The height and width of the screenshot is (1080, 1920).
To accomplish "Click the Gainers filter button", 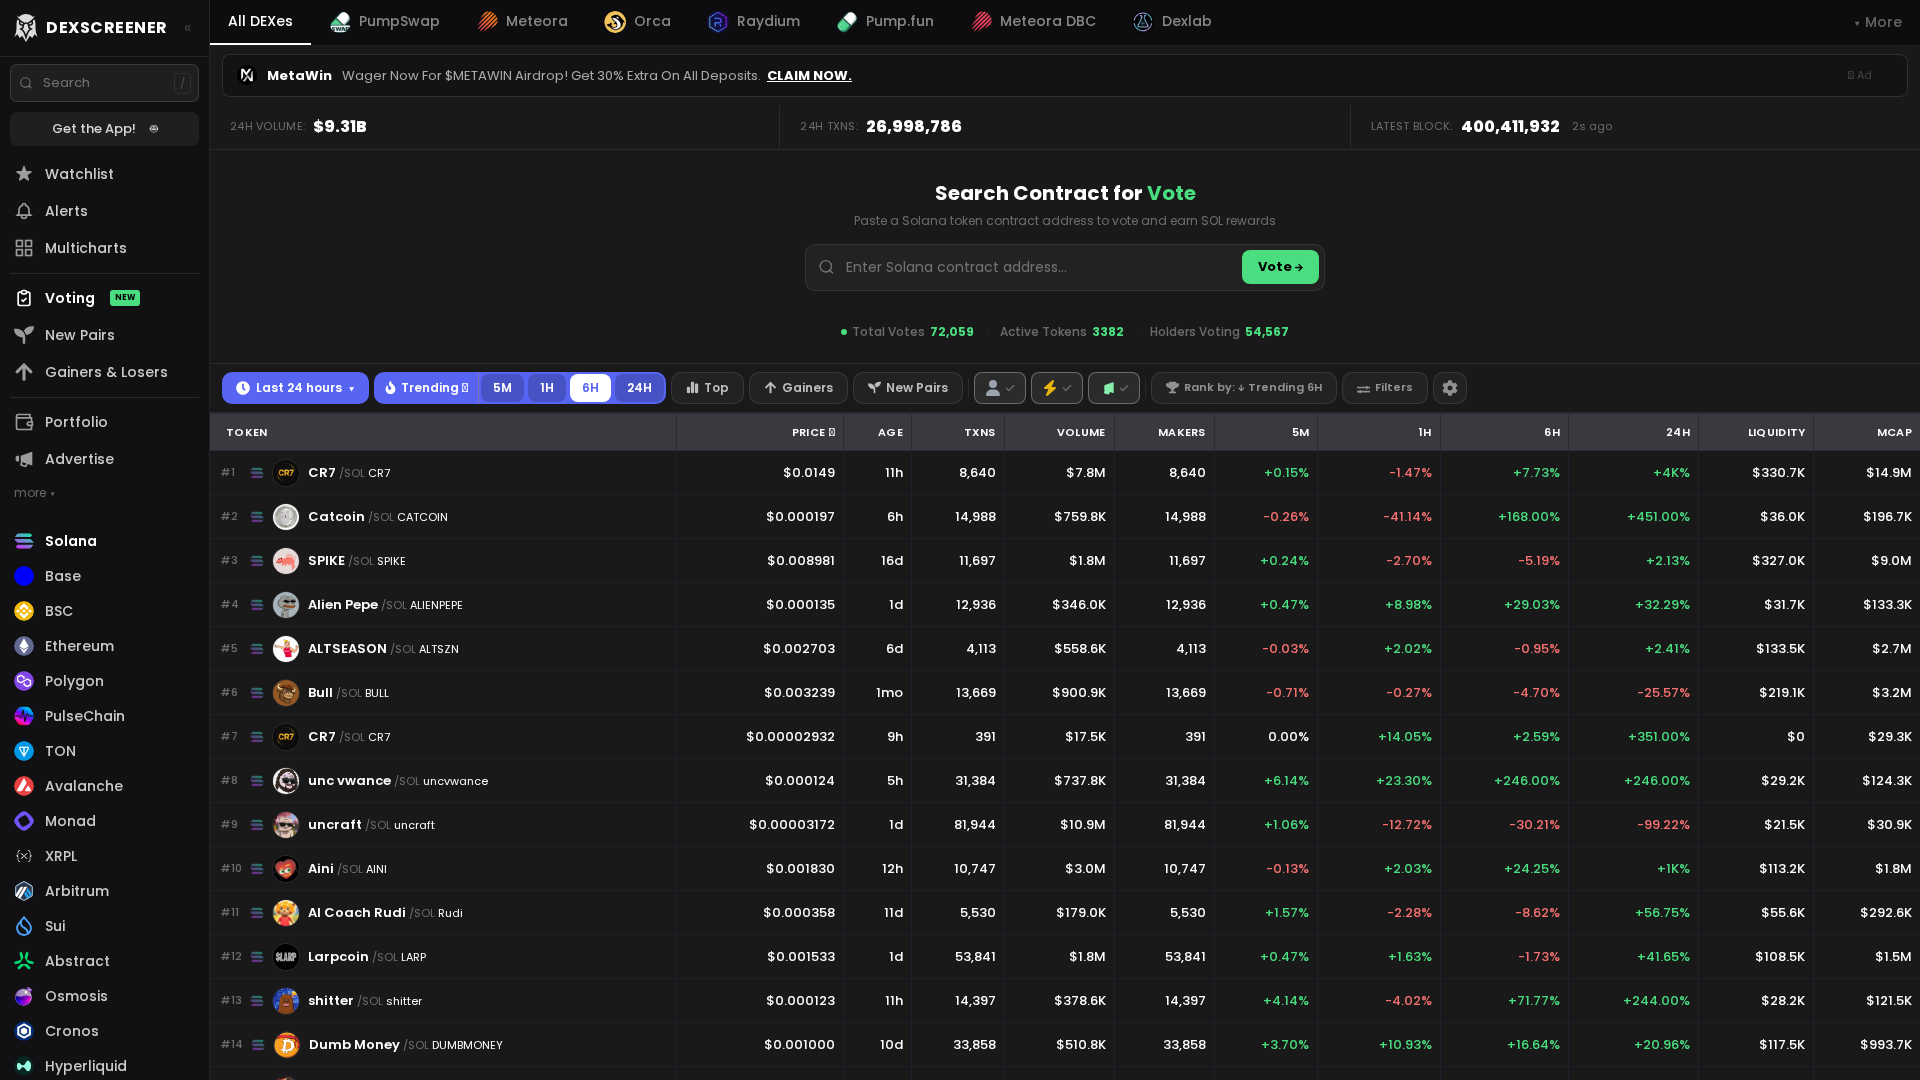I will click(x=798, y=388).
